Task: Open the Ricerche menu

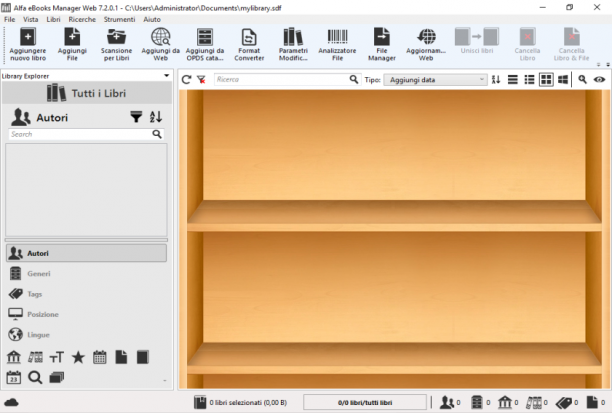Action: tap(82, 19)
